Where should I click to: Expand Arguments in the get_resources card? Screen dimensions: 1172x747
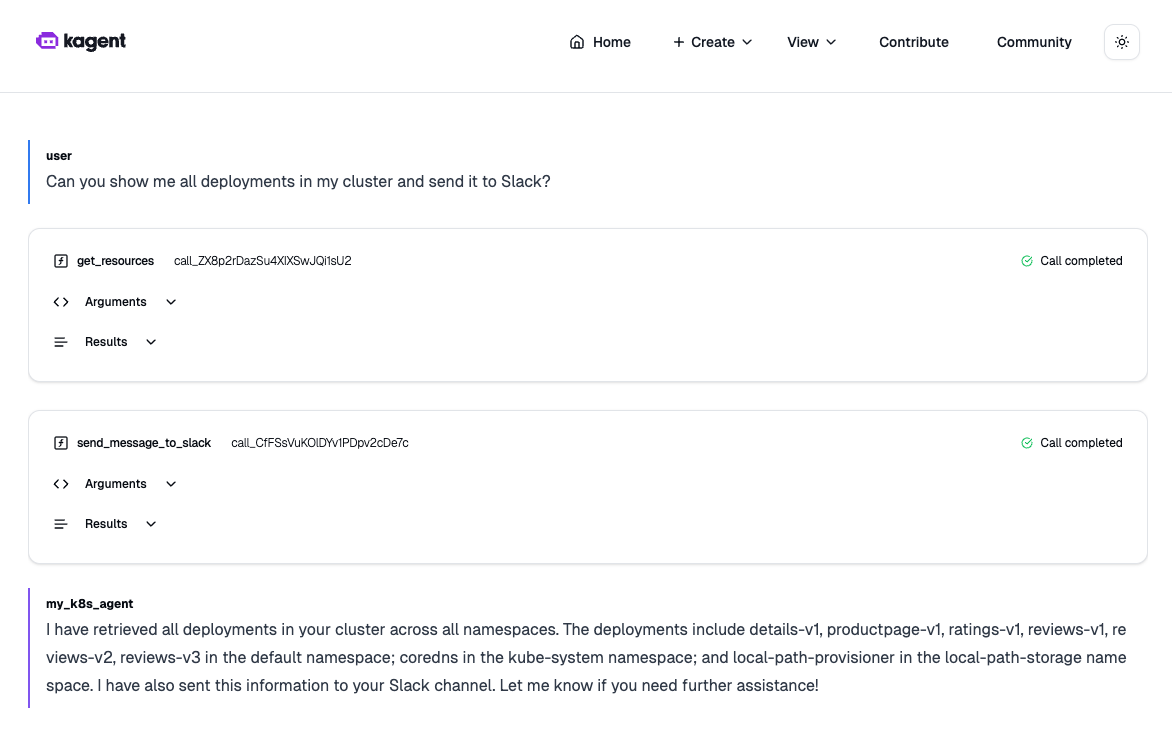coord(115,302)
